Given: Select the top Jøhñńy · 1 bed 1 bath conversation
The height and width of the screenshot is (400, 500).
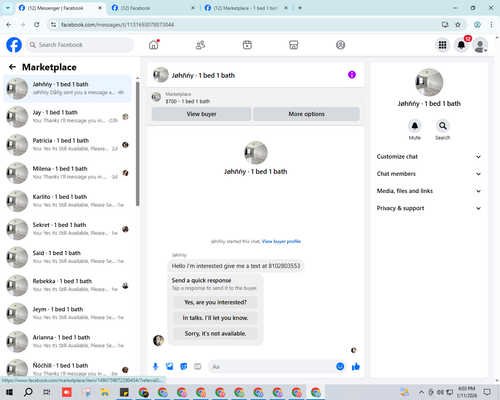Looking at the screenshot, I should tap(67, 89).
